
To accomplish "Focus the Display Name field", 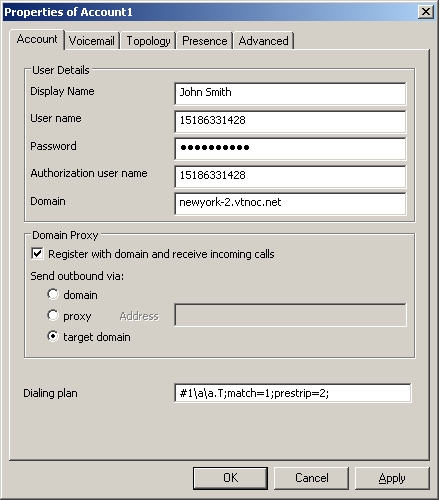I will click(290, 93).
